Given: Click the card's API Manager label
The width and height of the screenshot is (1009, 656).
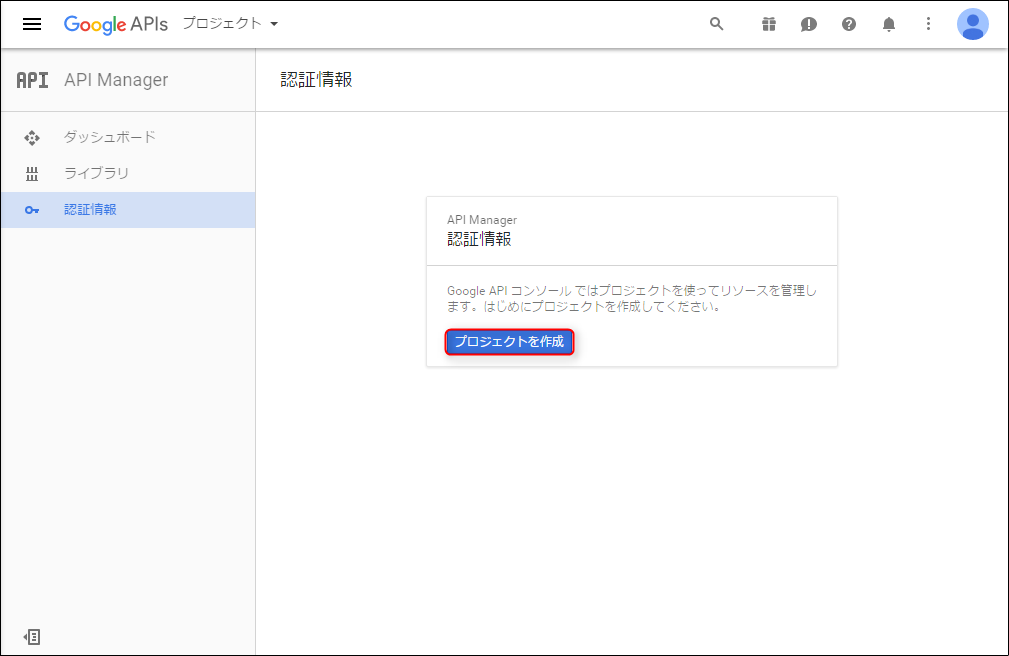Looking at the screenshot, I should [481, 220].
